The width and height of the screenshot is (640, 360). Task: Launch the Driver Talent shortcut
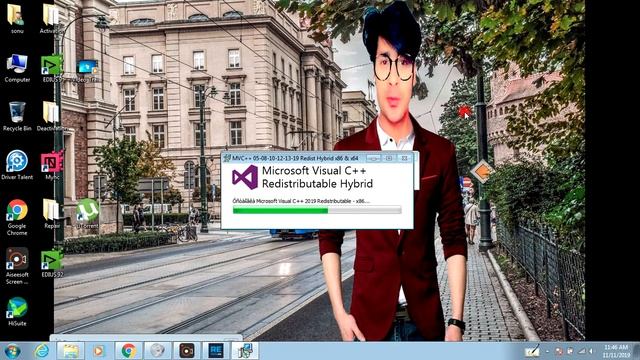click(17, 165)
